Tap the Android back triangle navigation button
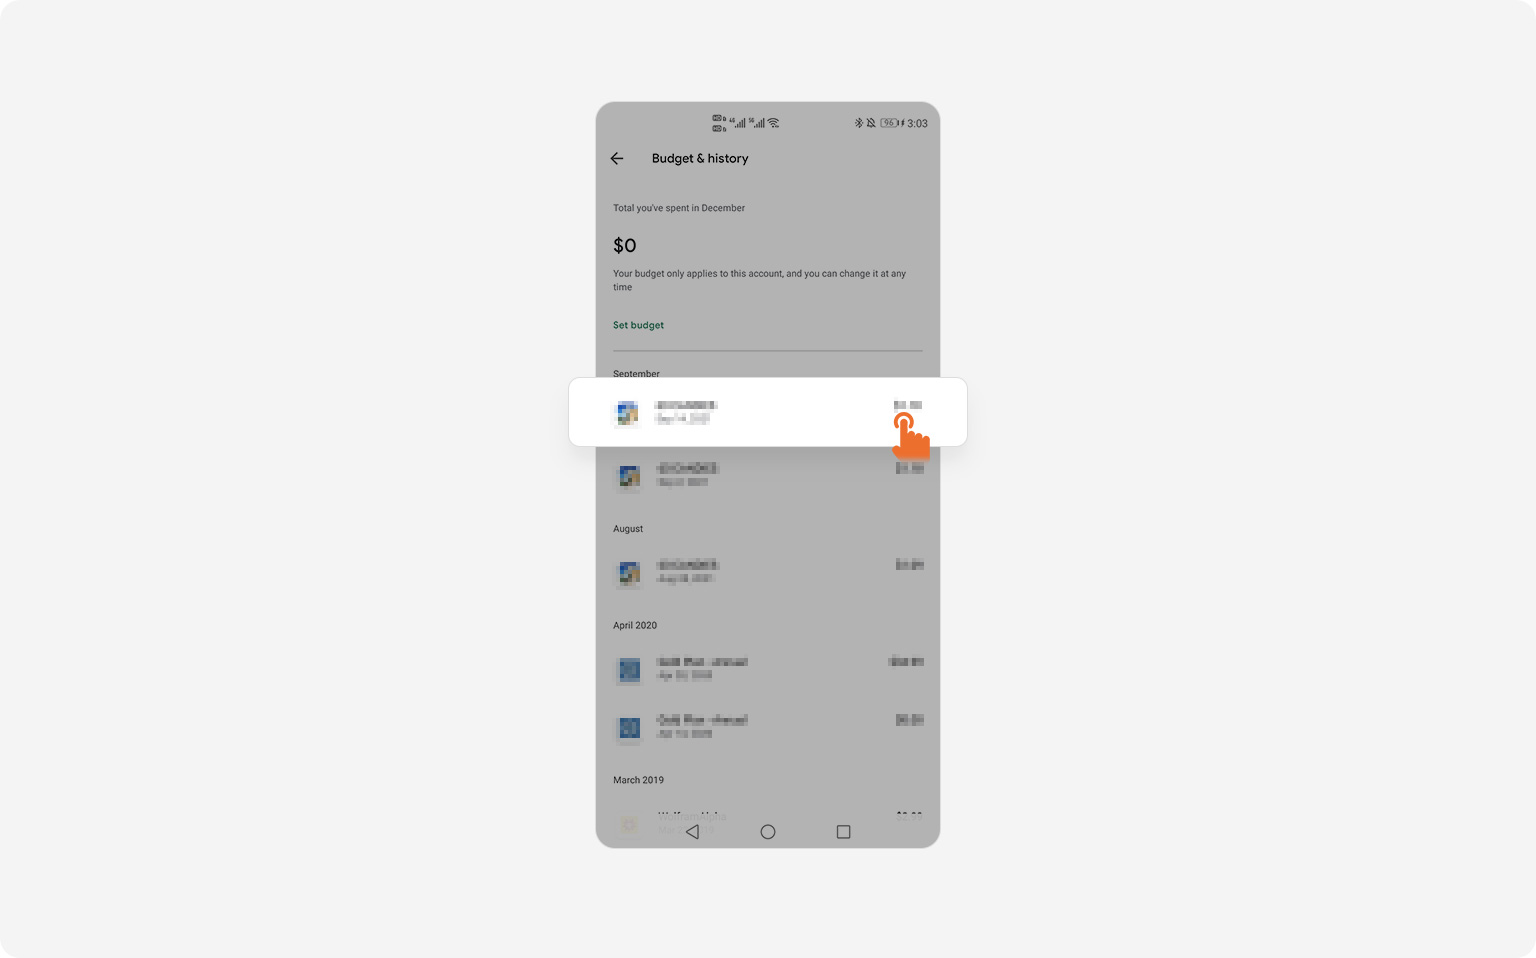 [x=692, y=832]
